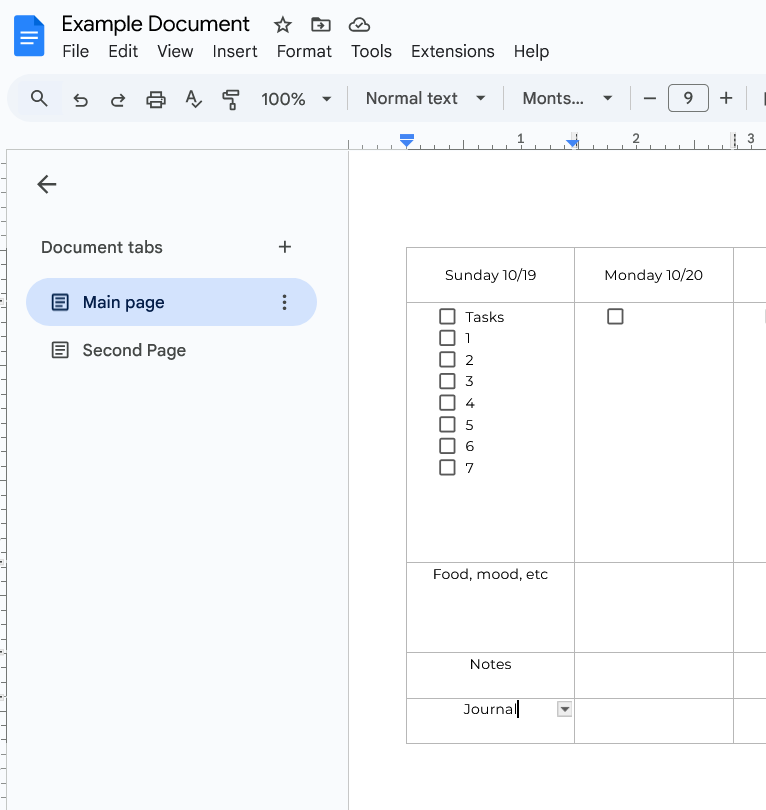Add a new document tab with plus
The image size is (766, 810).
(285, 247)
